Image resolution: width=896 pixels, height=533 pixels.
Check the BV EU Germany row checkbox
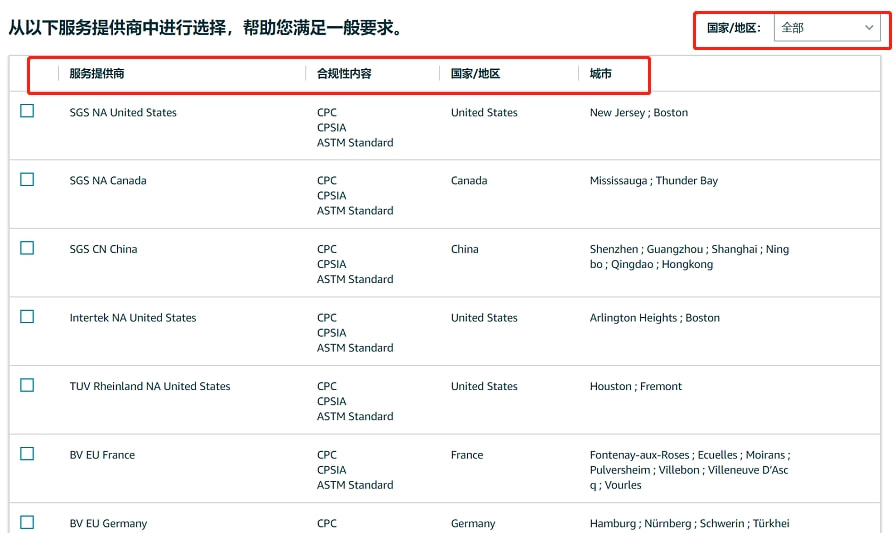[27, 522]
